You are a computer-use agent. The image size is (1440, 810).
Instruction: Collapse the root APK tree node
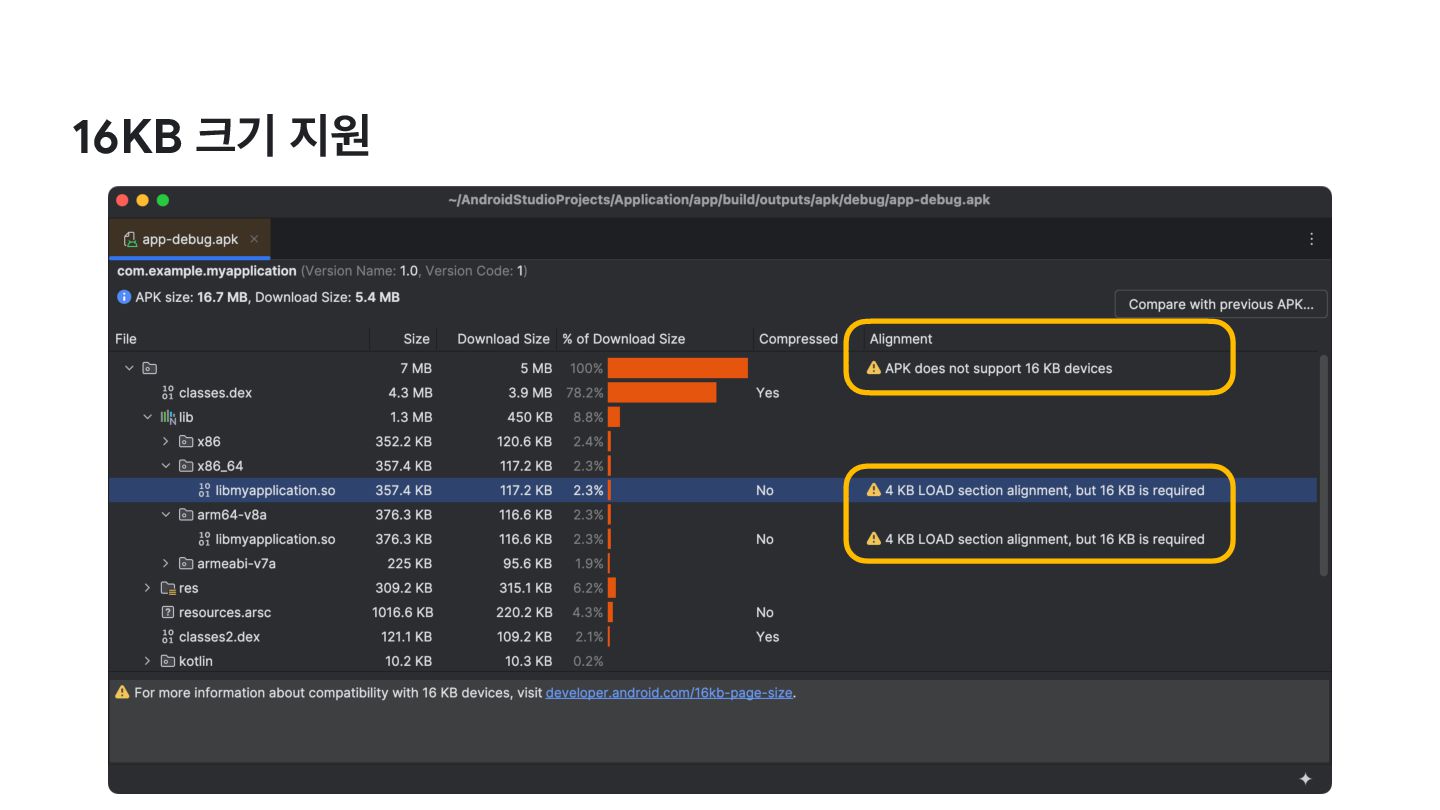pos(129,368)
